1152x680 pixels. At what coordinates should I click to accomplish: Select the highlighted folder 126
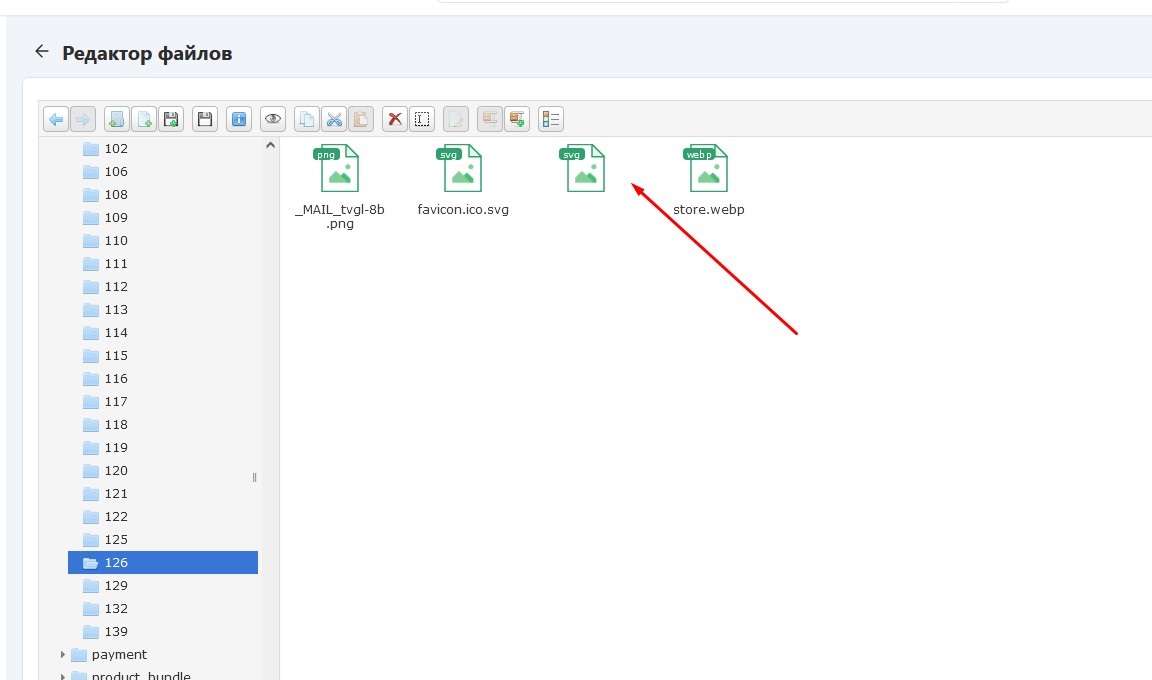tap(163, 563)
